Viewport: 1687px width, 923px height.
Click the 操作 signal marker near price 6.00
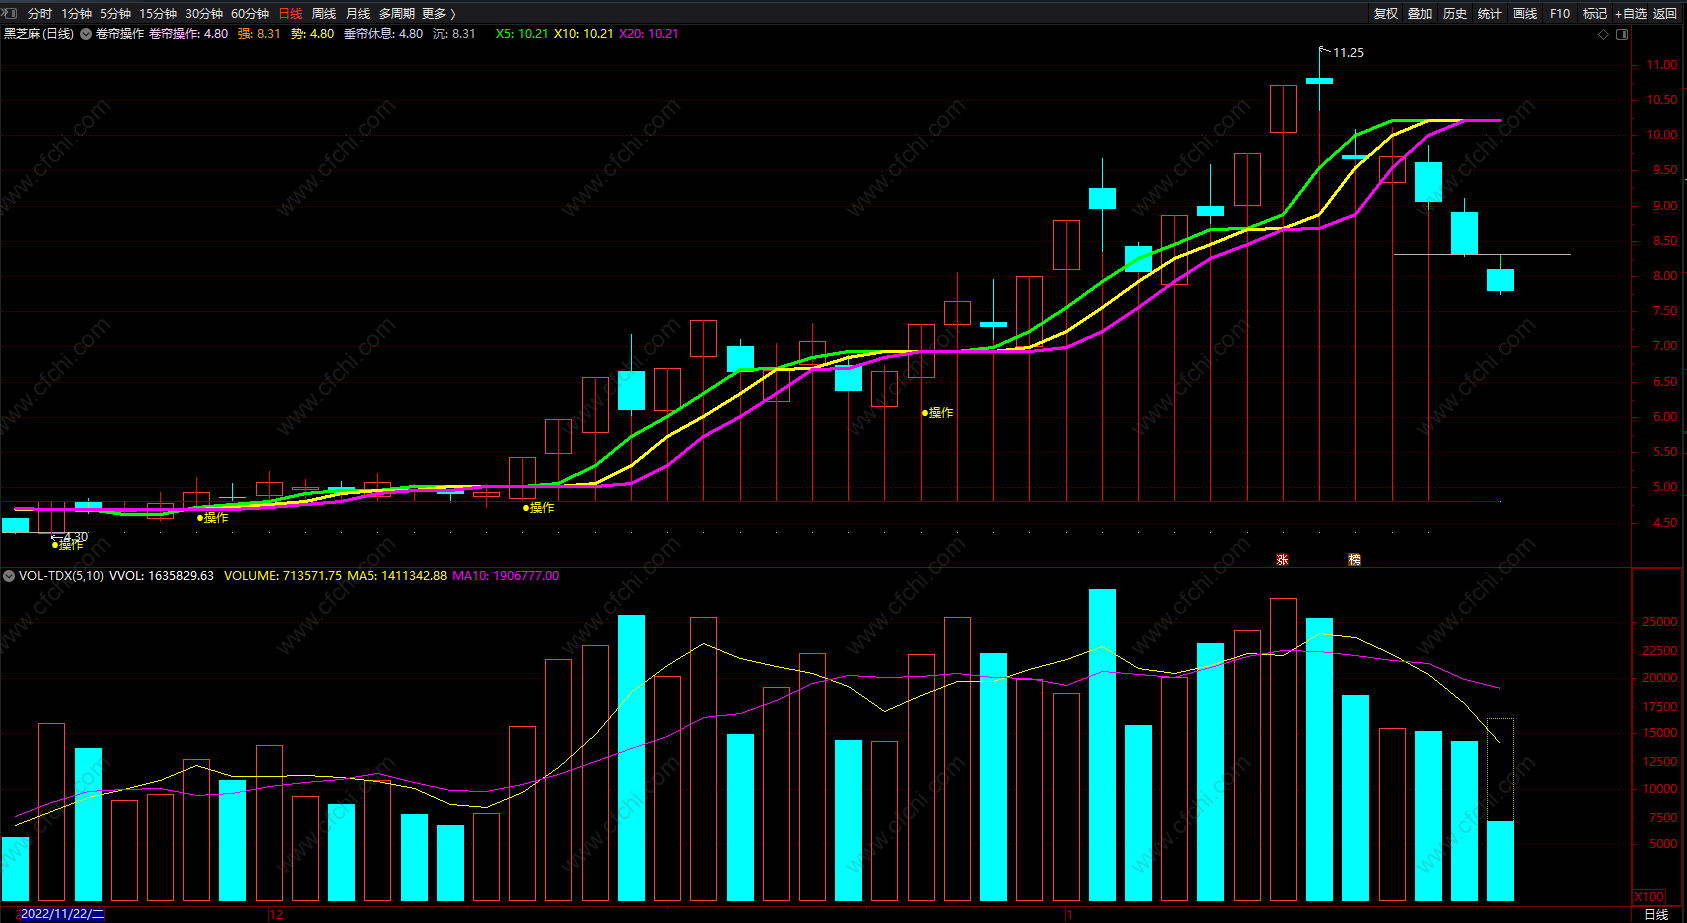click(x=938, y=412)
